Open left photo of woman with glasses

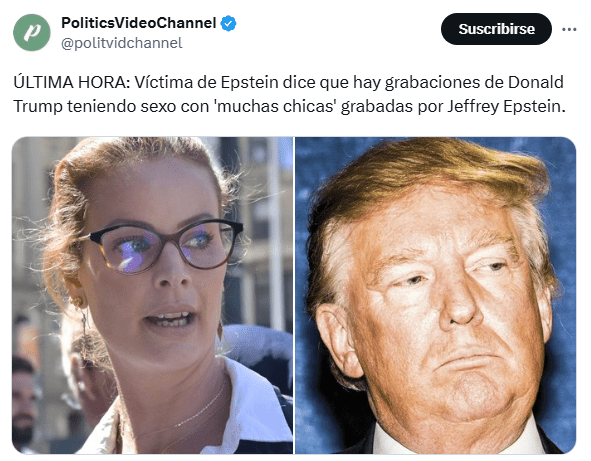click(153, 295)
